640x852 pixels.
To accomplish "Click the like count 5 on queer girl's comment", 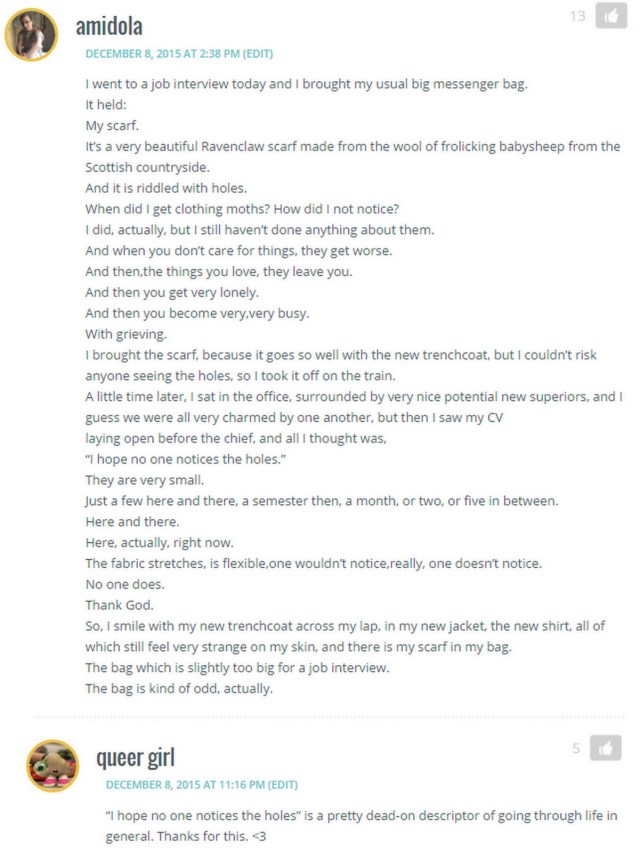I will pos(576,749).
